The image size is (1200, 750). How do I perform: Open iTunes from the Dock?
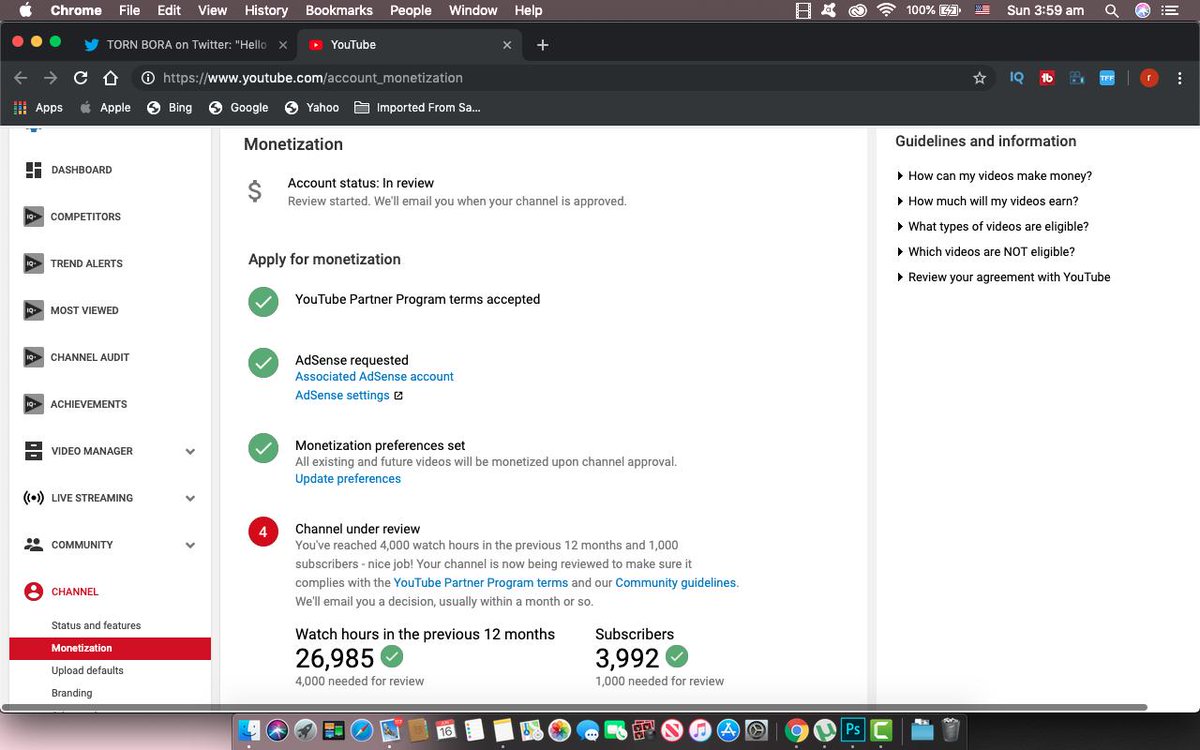[x=700, y=730]
